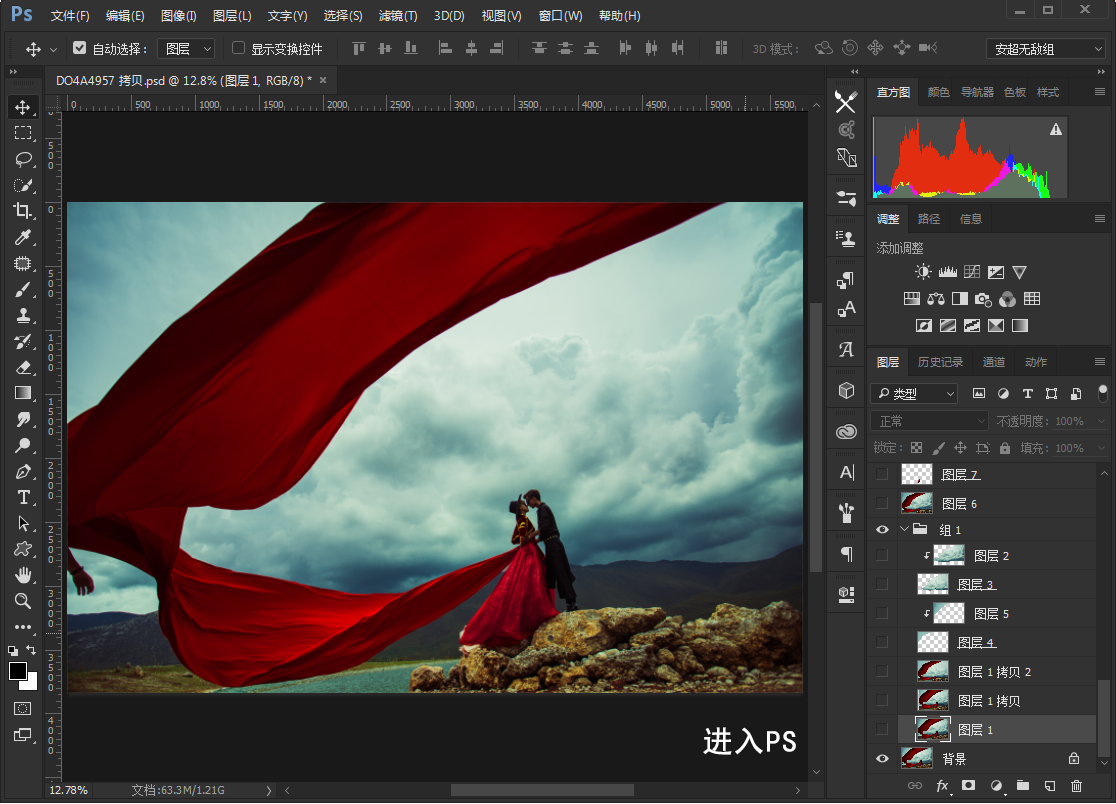Add Levels adjustment layer

(x=947, y=272)
